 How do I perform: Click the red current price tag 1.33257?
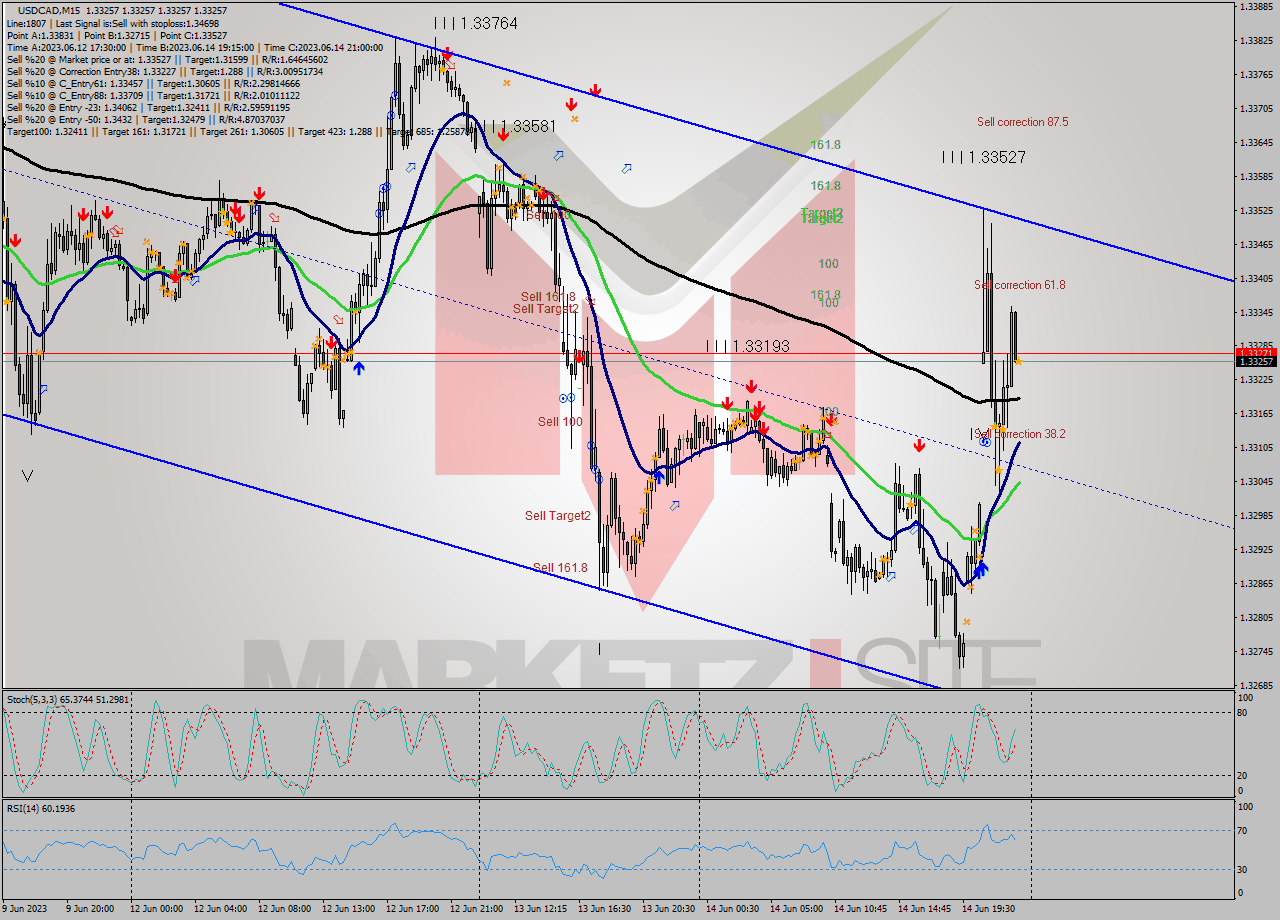point(1256,361)
